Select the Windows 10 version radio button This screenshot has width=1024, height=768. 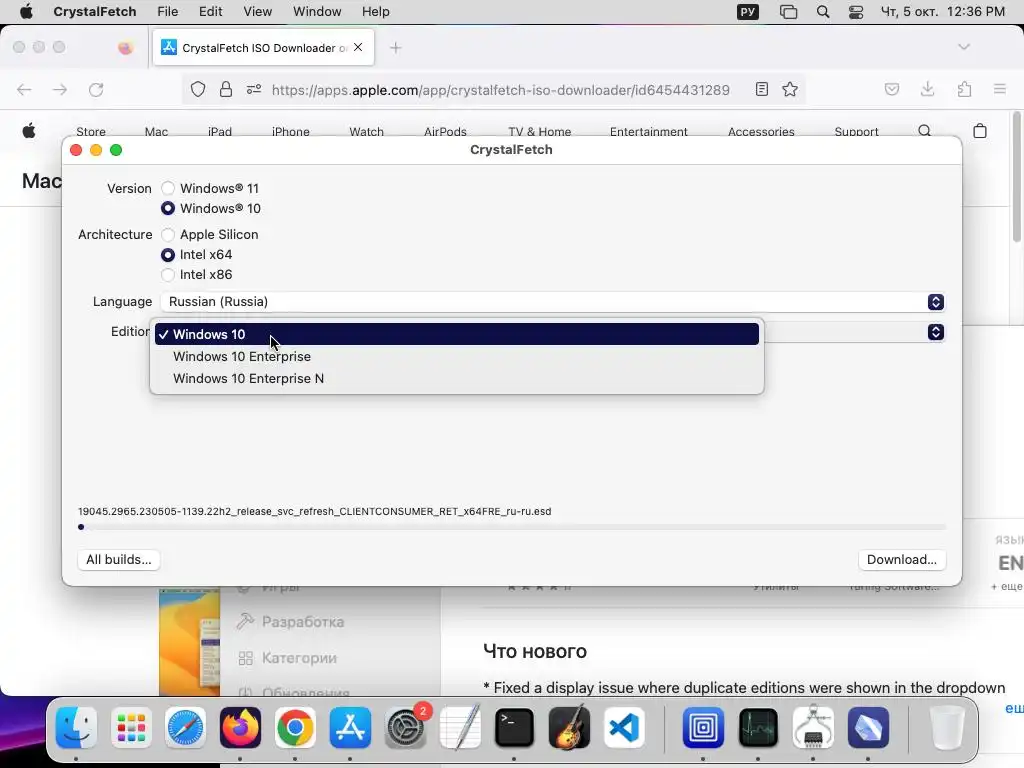click(x=168, y=208)
